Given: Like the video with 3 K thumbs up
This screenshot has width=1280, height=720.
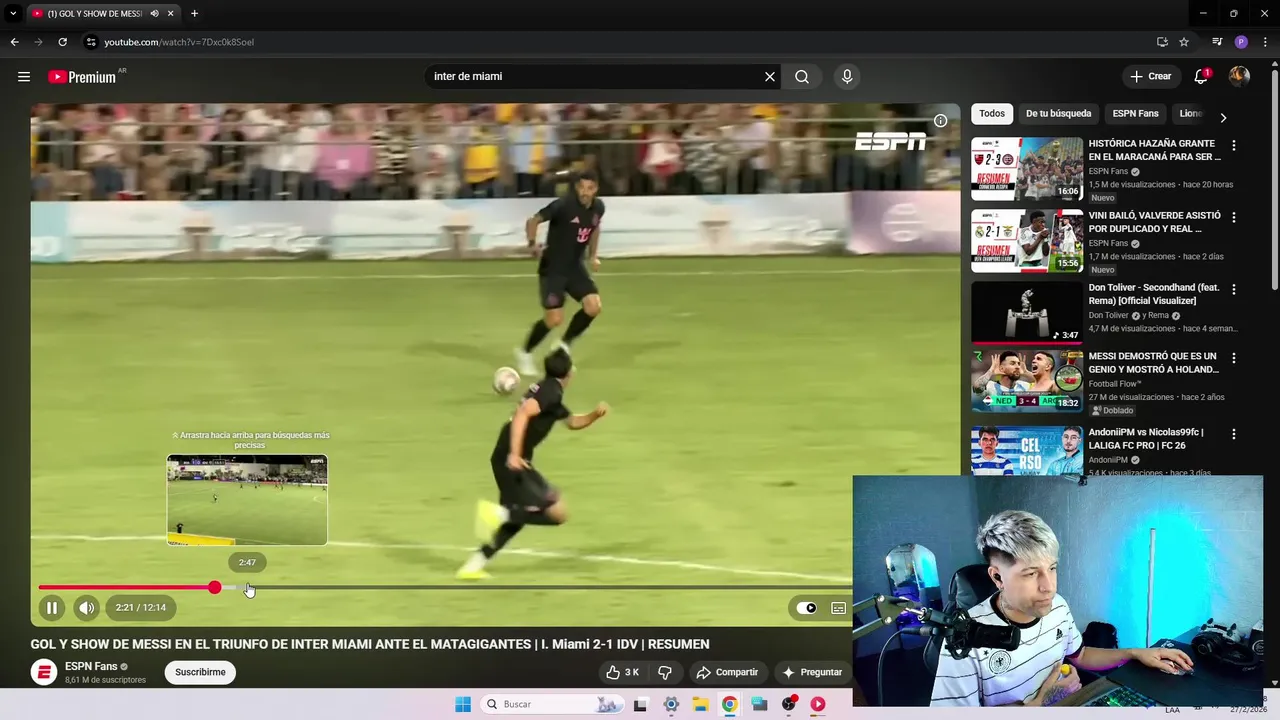Looking at the screenshot, I should pos(622,672).
